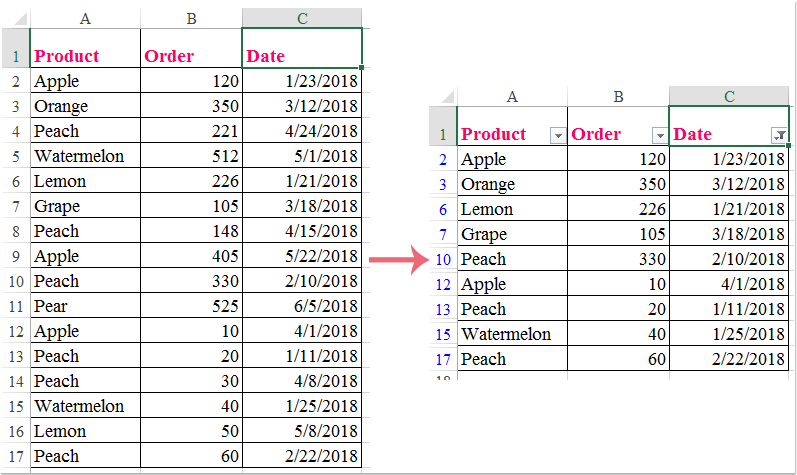Select the order cell containing 405
Screen dimensions: 797x475
[x=190, y=256]
